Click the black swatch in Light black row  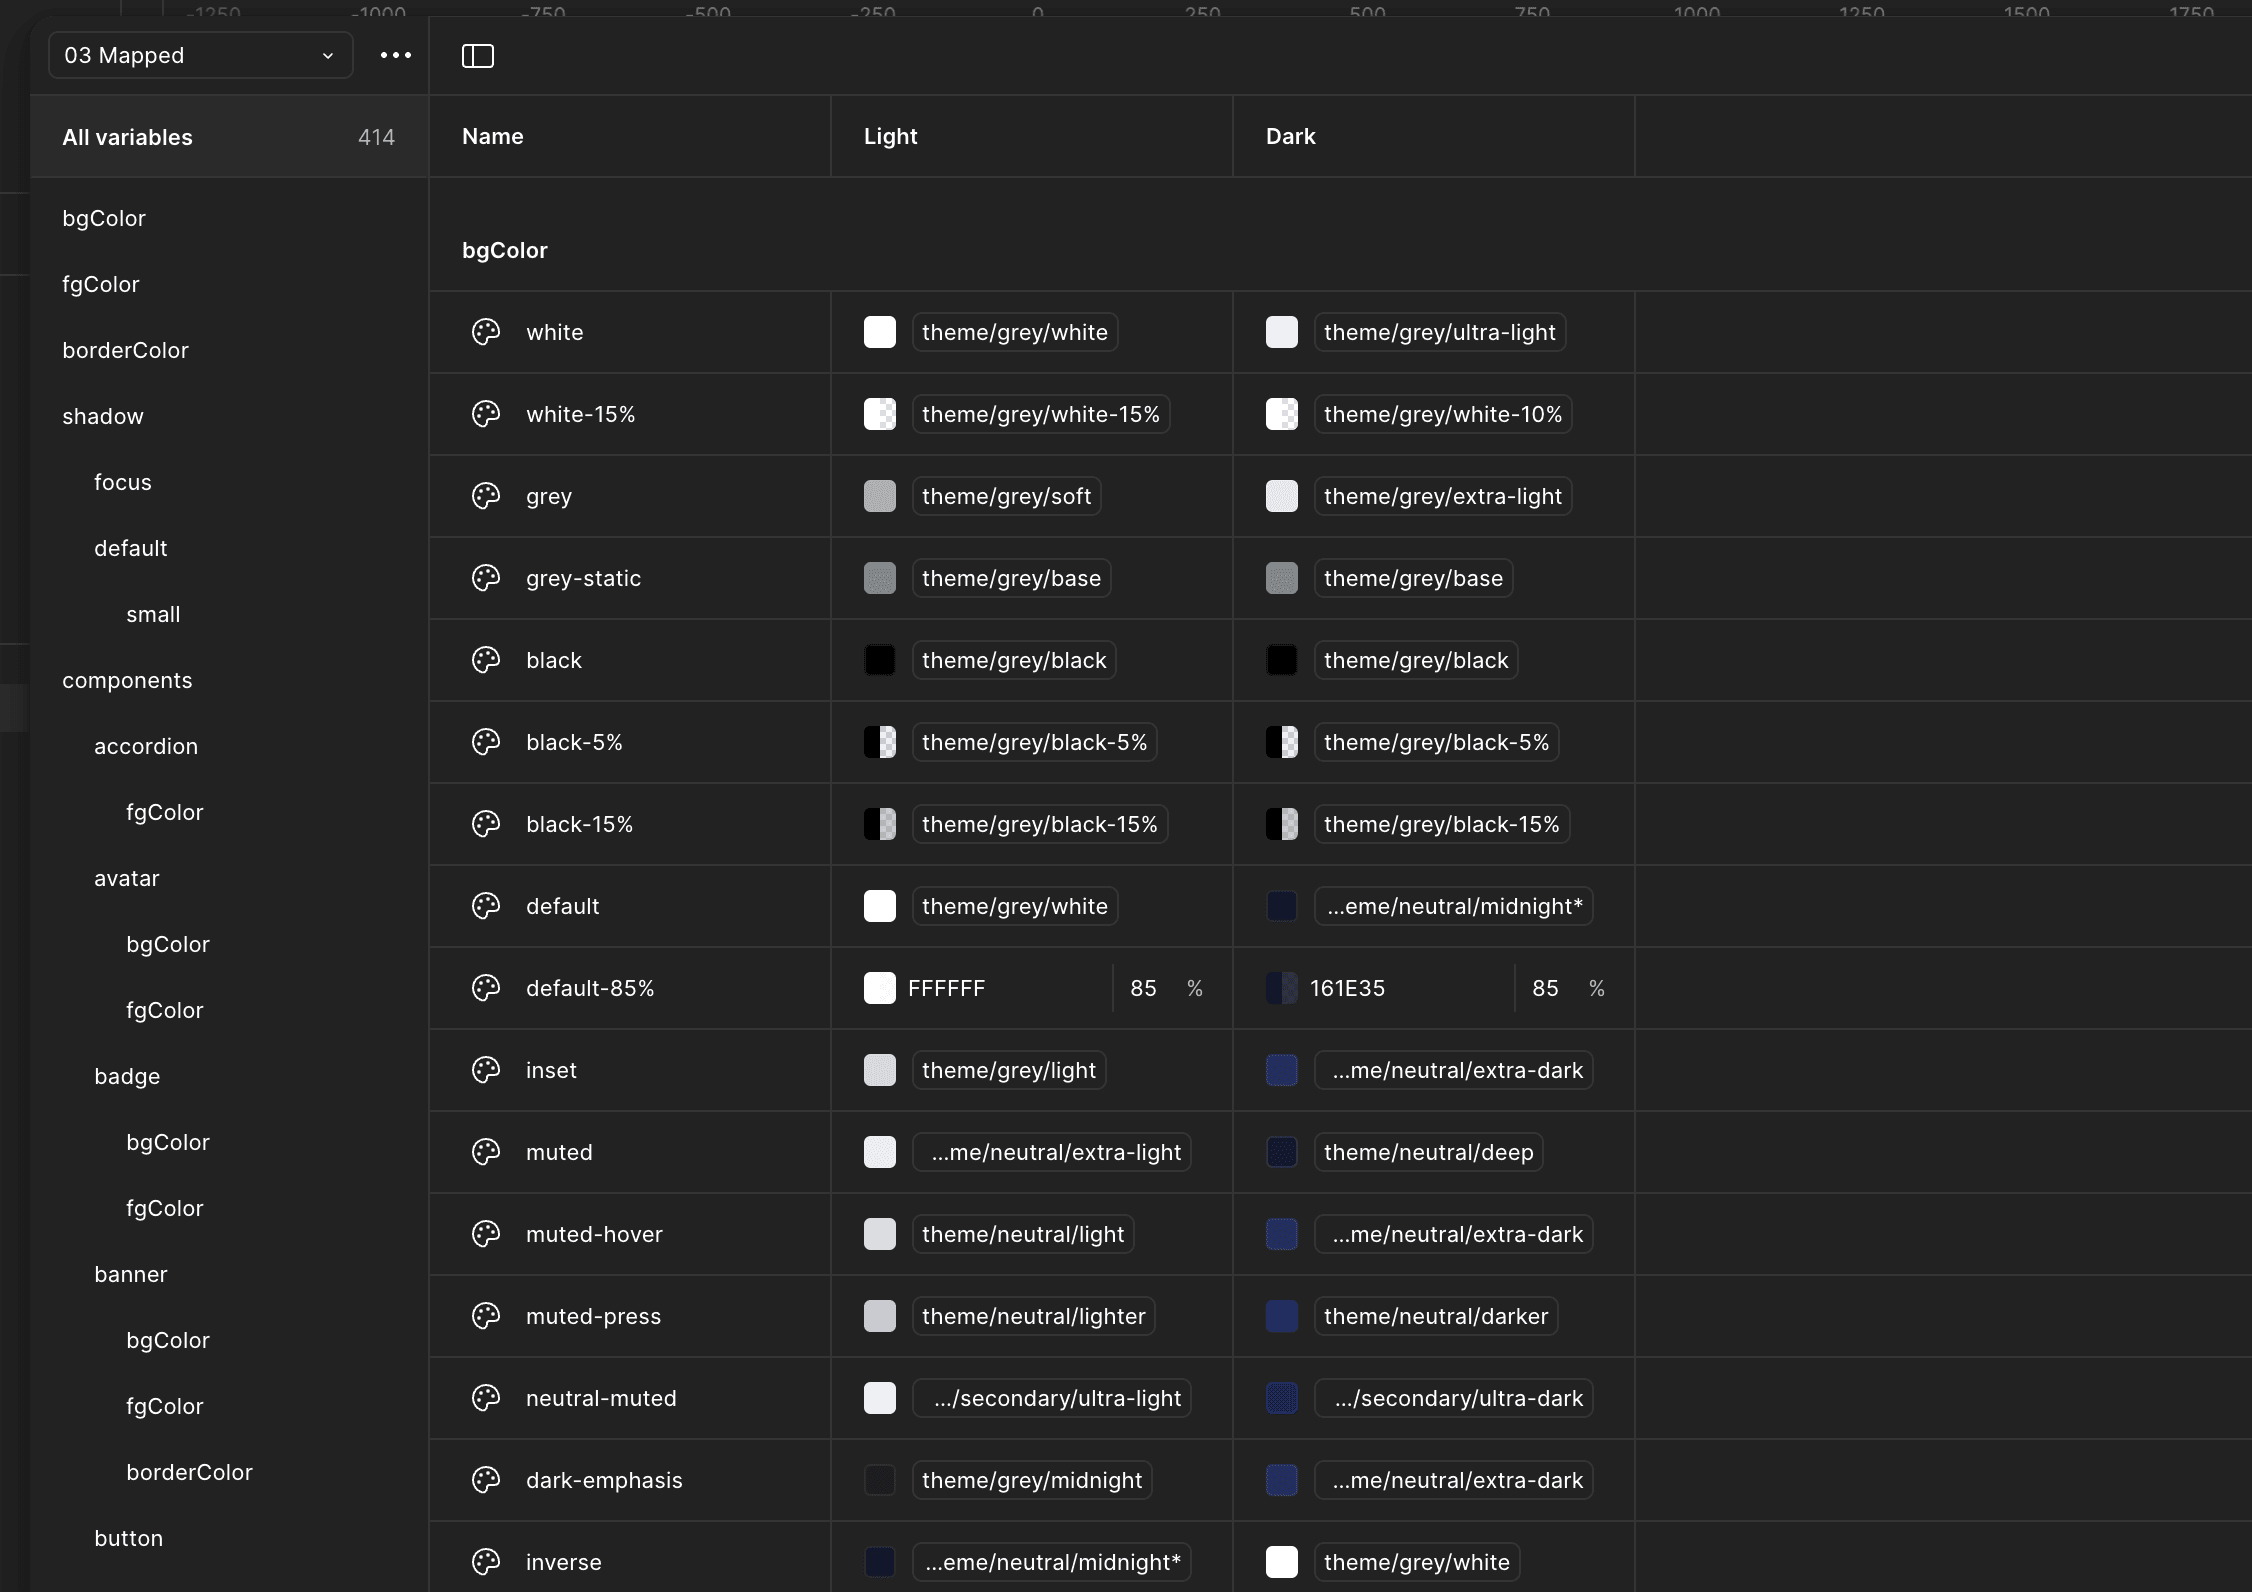[880, 660]
